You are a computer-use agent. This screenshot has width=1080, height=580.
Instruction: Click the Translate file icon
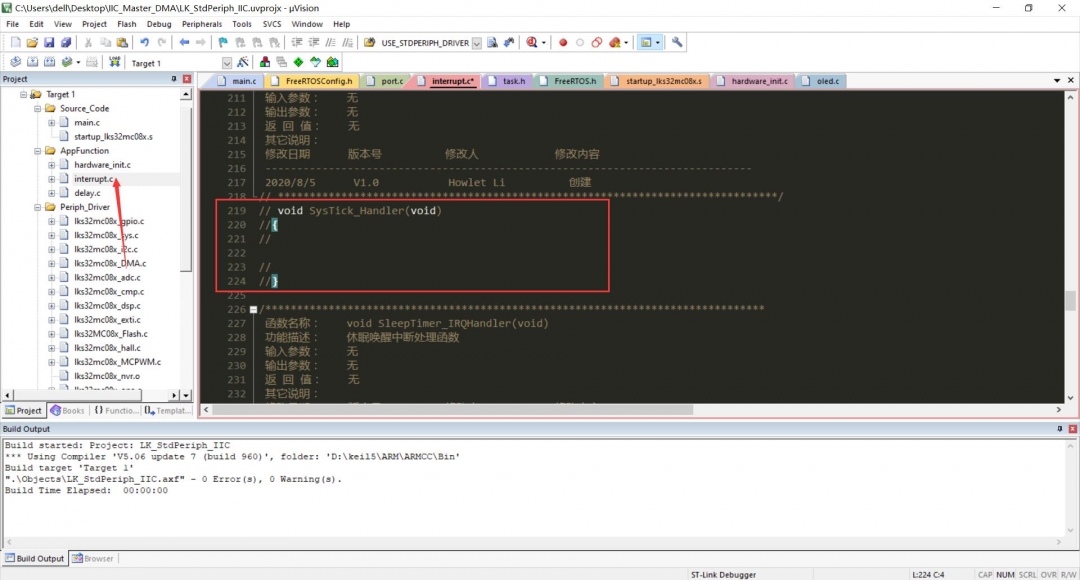pyautogui.click(x=15, y=63)
